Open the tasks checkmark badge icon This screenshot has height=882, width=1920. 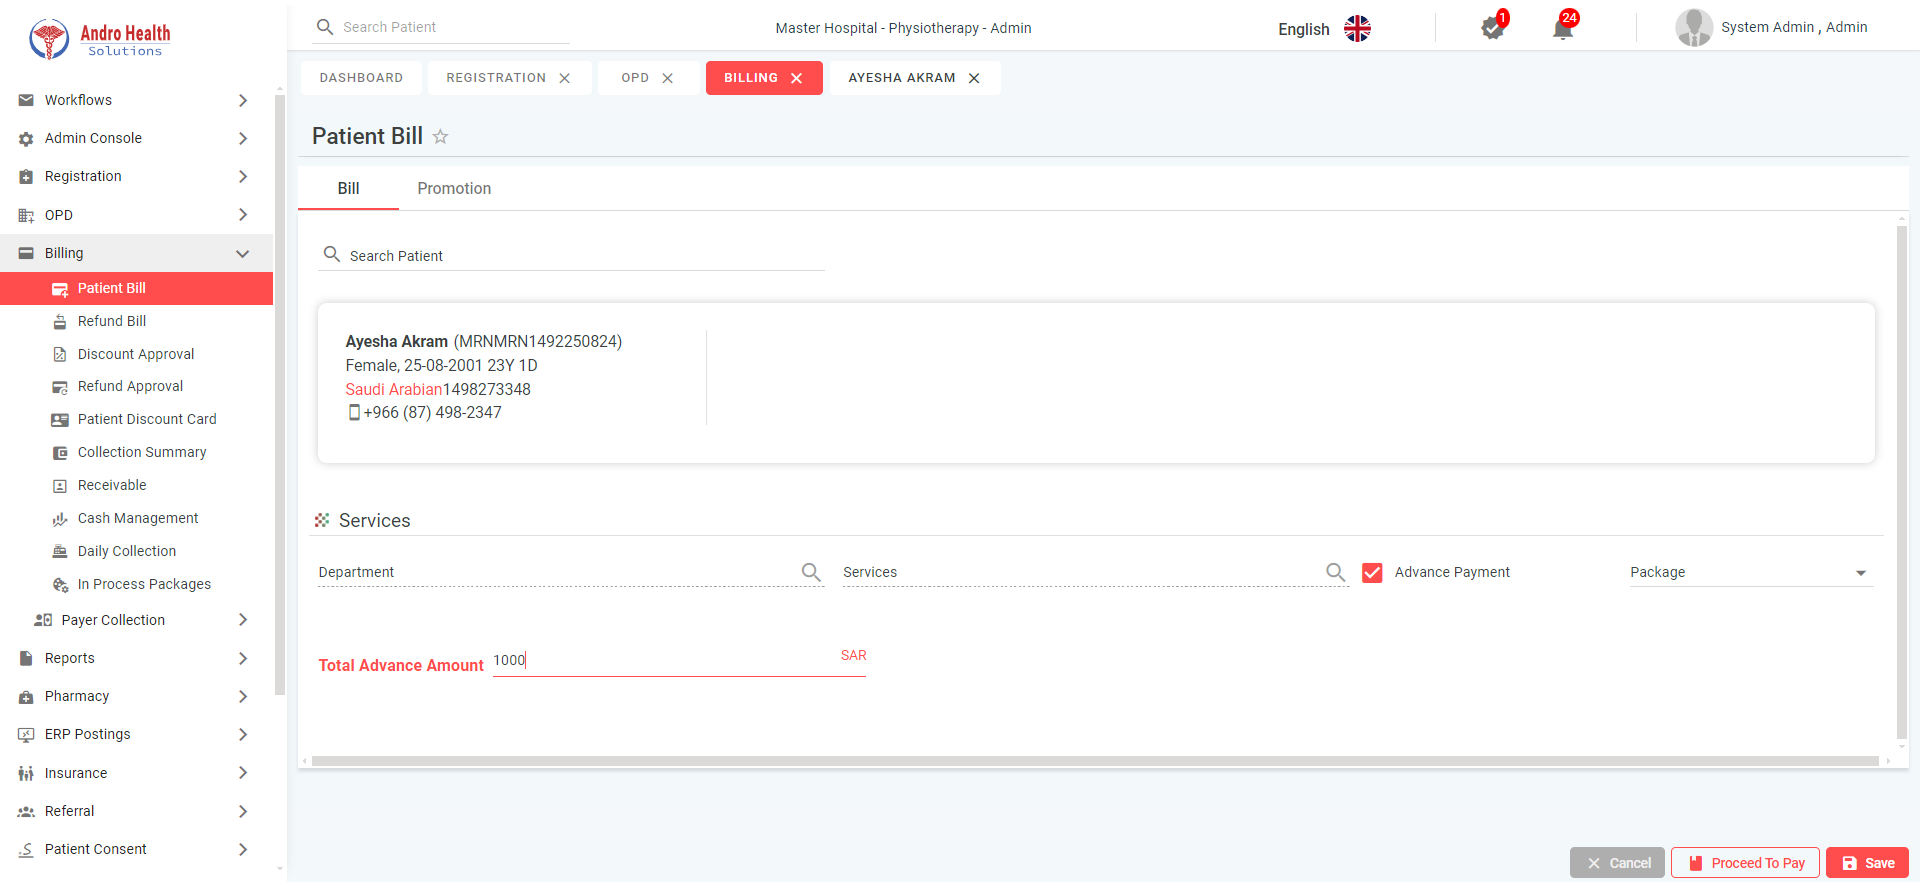click(x=1492, y=28)
